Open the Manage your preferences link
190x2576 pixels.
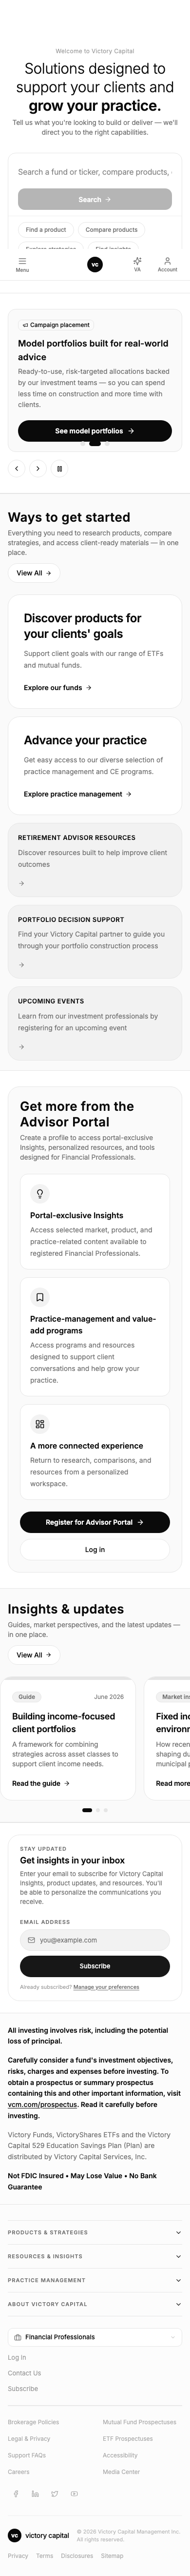pyautogui.click(x=106, y=1987)
